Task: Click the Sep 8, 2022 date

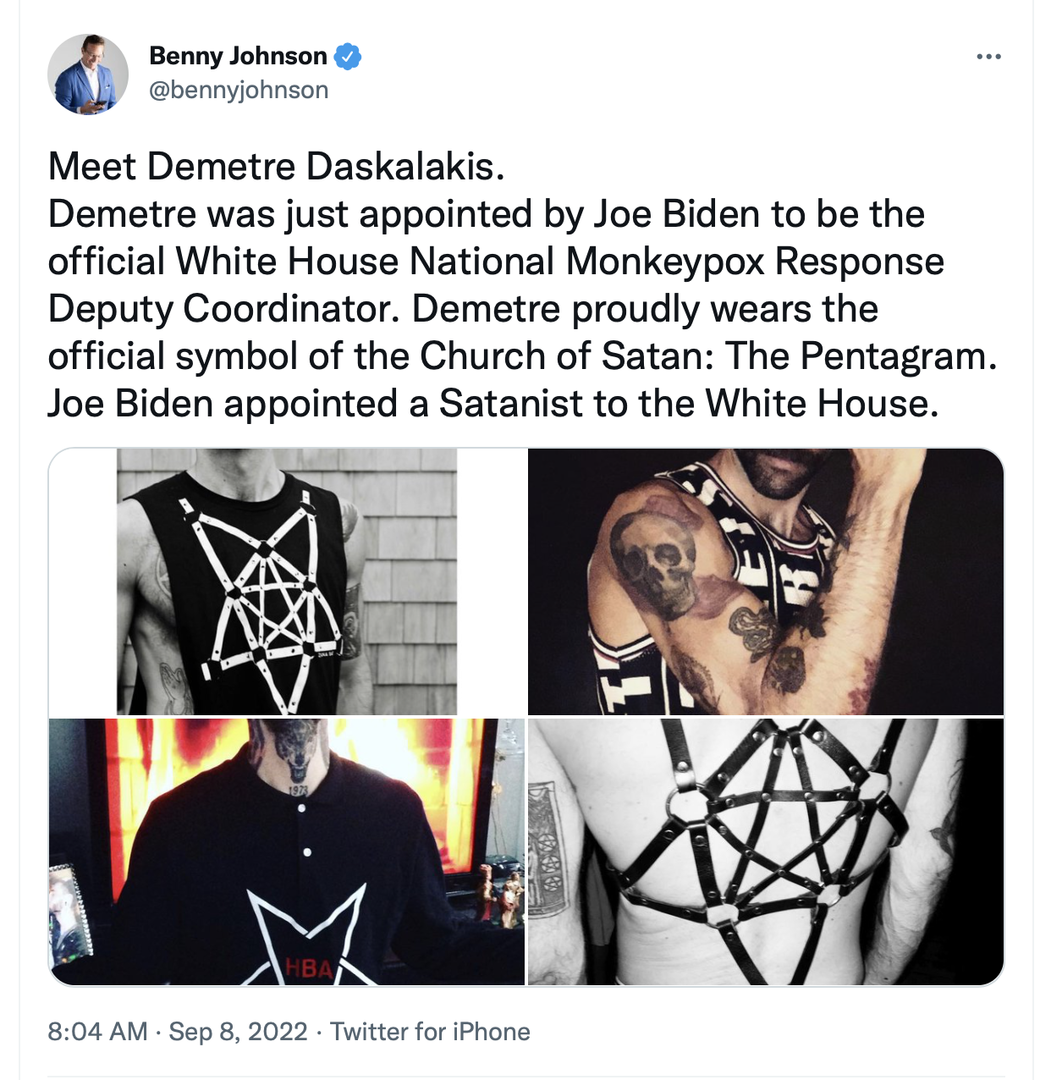Action: pos(238,1031)
